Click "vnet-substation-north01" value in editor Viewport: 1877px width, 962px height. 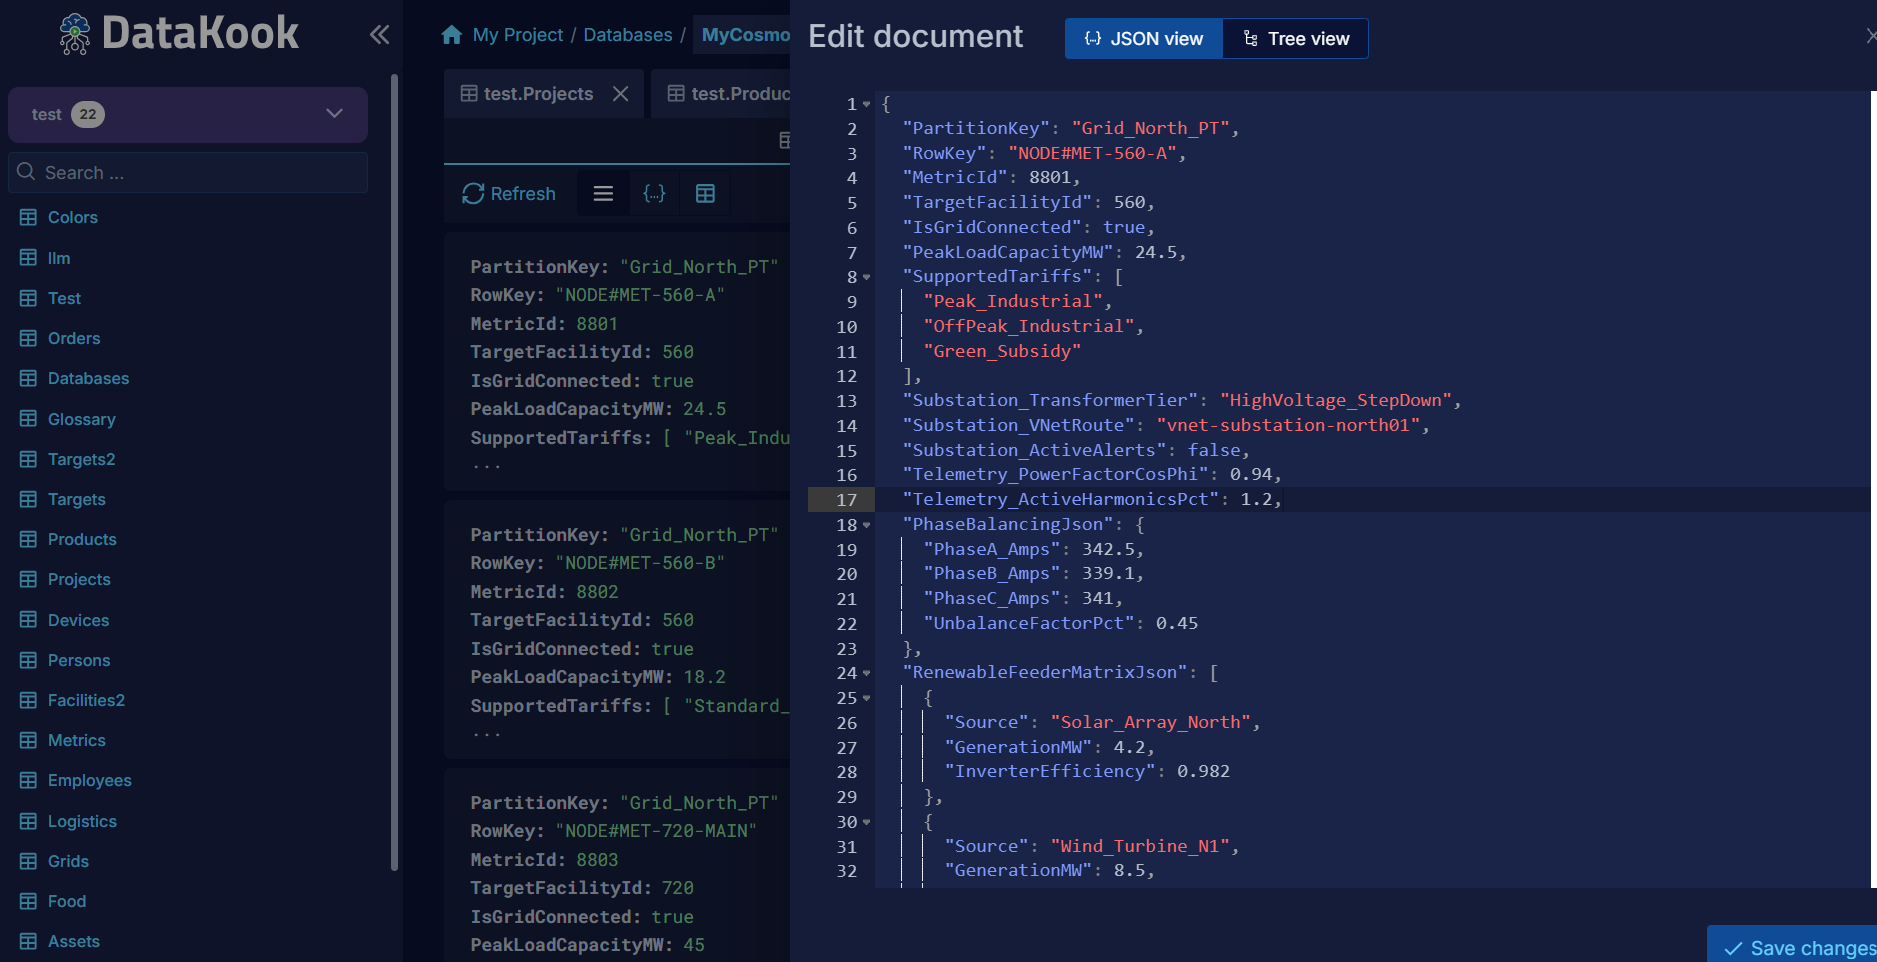click(1288, 425)
